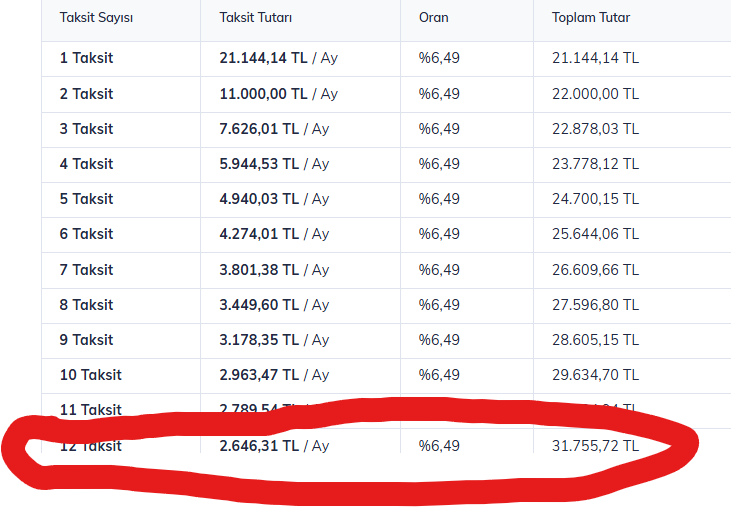Select the 5.944,53 TL / Ay installment amount
This screenshot has width=731, height=507.
point(274,164)
